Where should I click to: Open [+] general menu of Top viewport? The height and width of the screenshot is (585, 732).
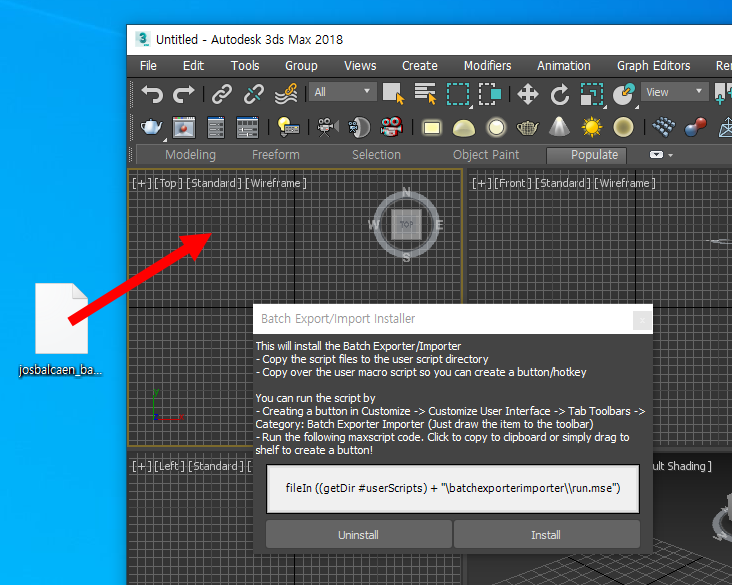click(141, 183)
